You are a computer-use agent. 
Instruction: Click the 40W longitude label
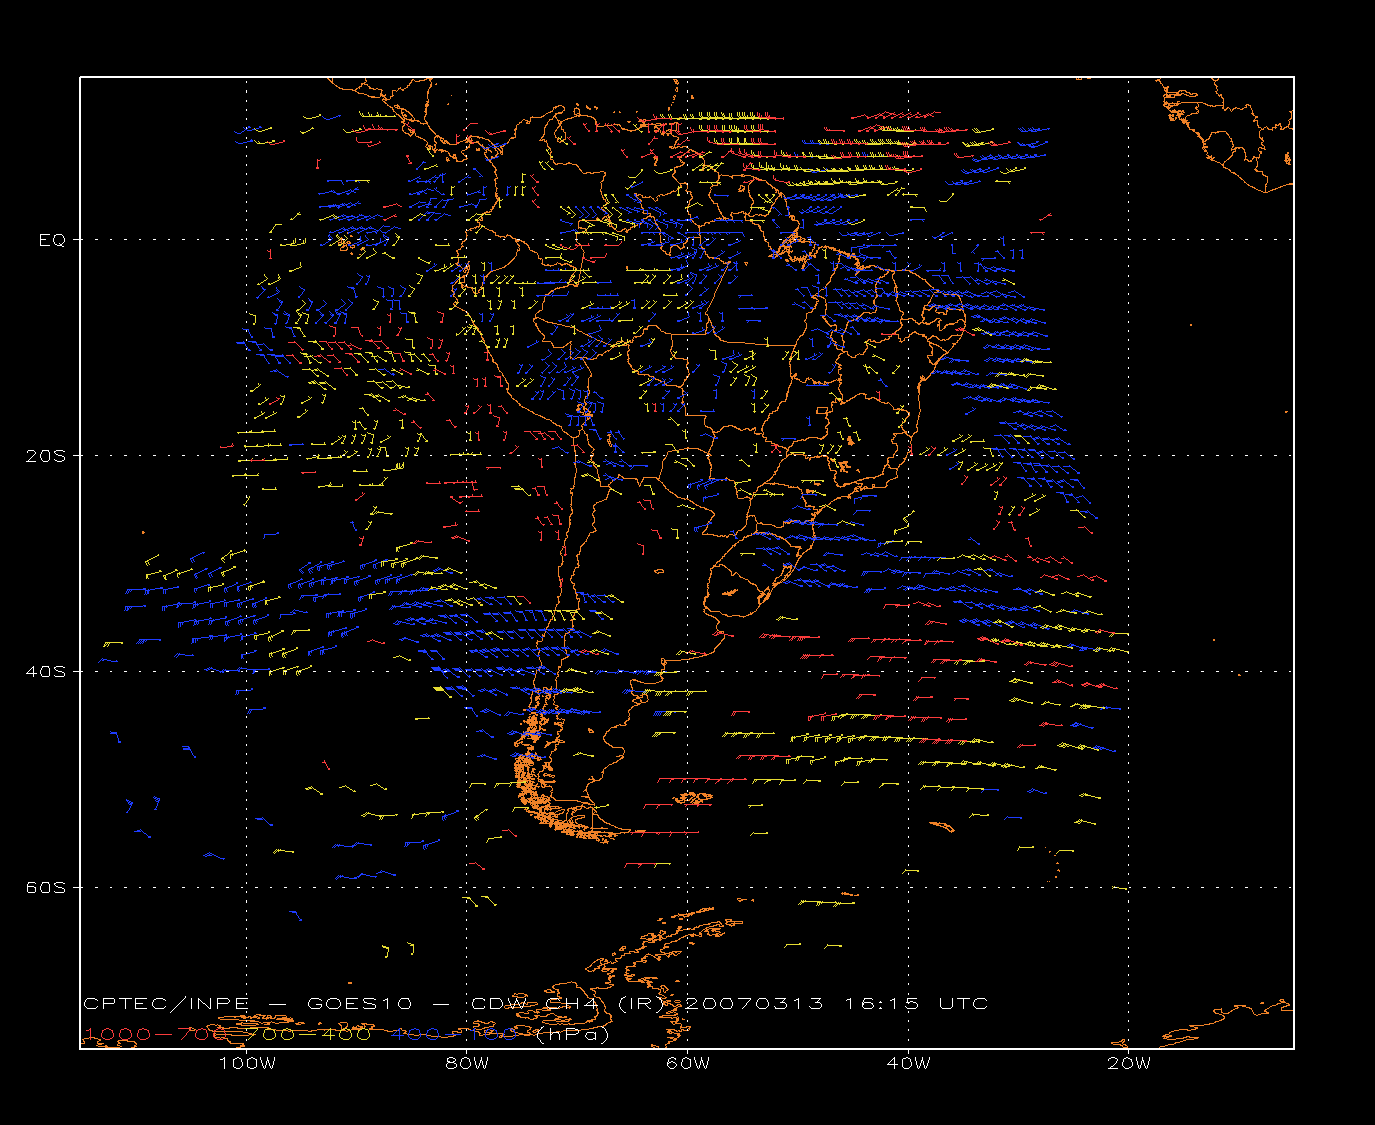908,1063
